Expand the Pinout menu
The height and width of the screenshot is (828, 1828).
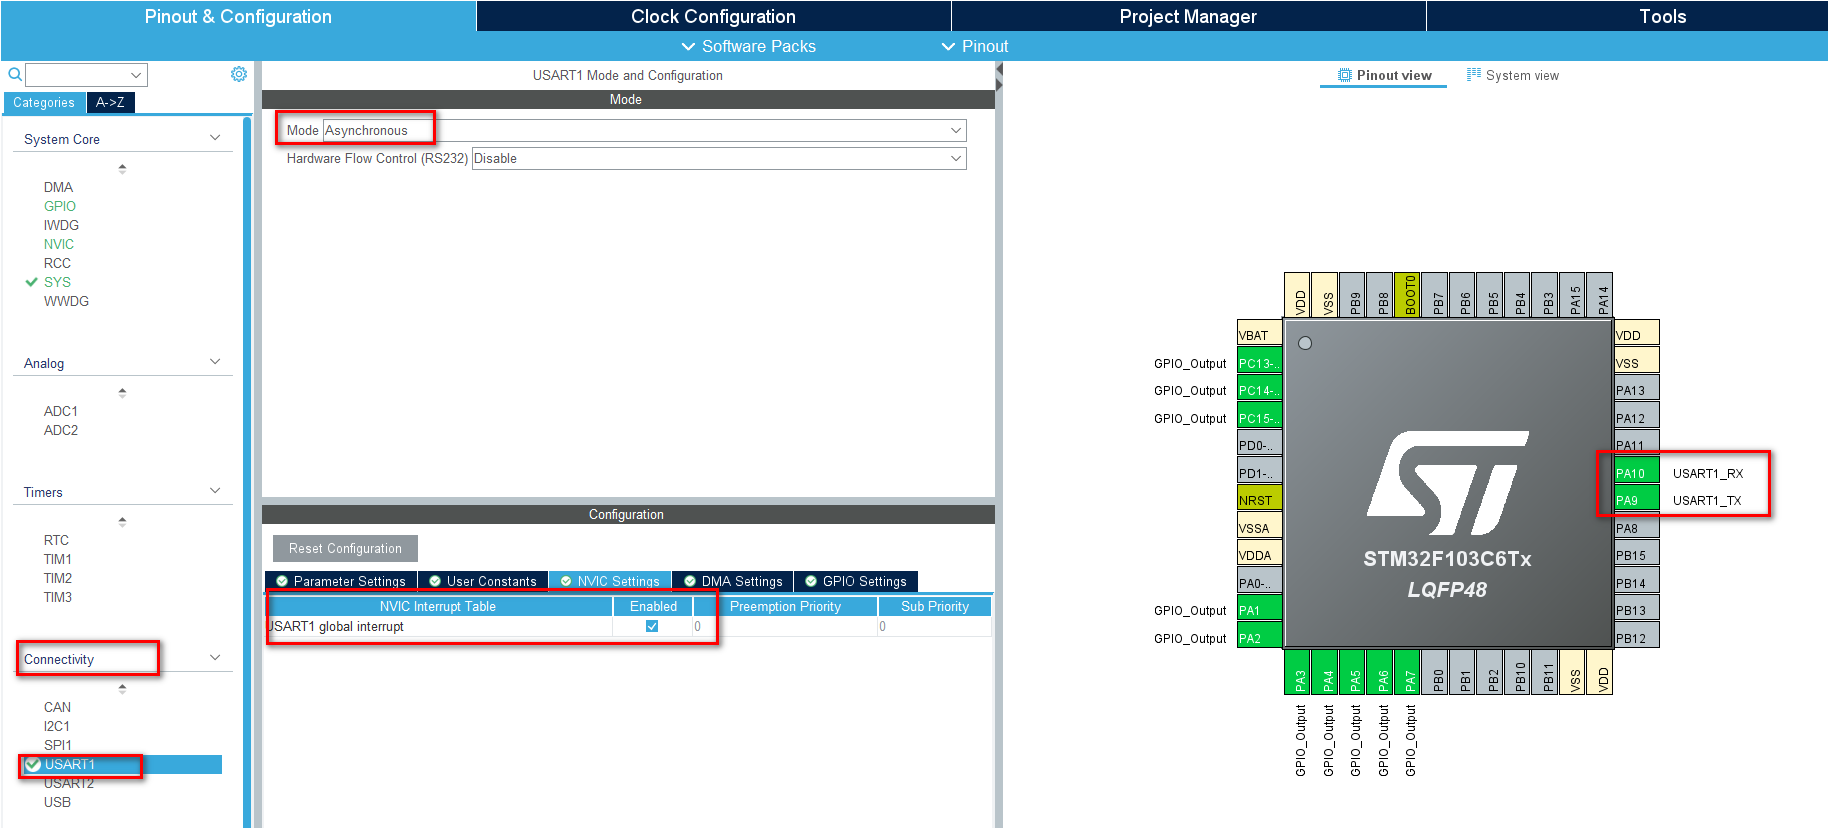point(975,46)
